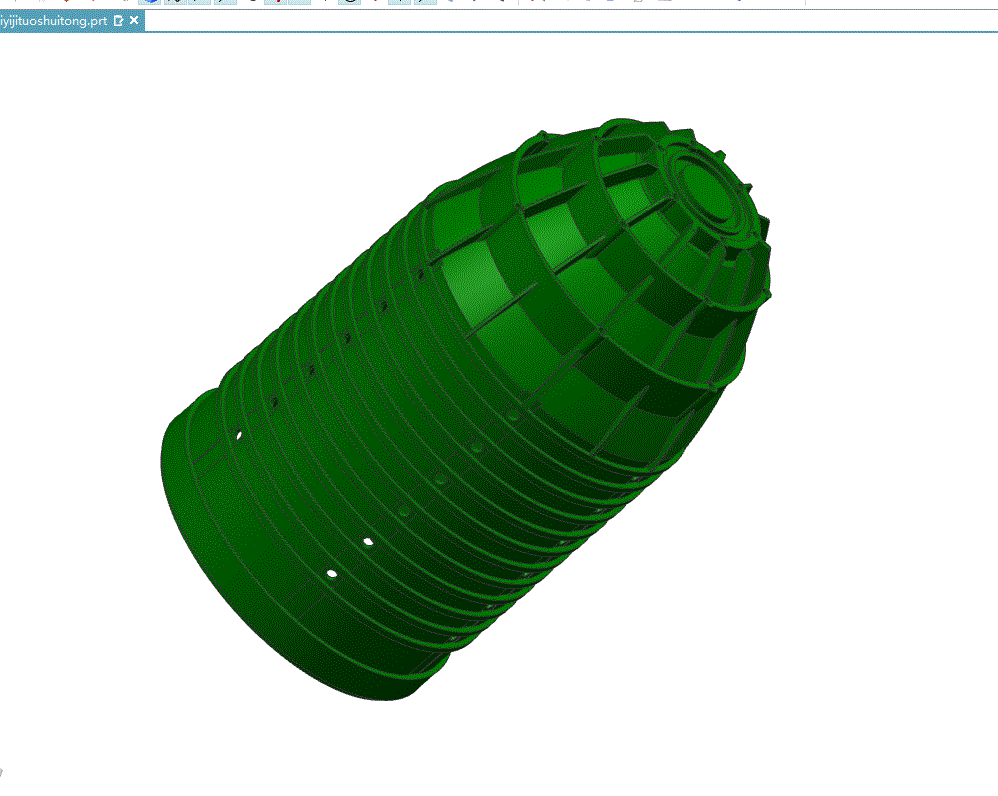This screenshot has height=796, width=998.
Task: Close the iyijituoshuitong.prt tab
Action: [134, 20]
